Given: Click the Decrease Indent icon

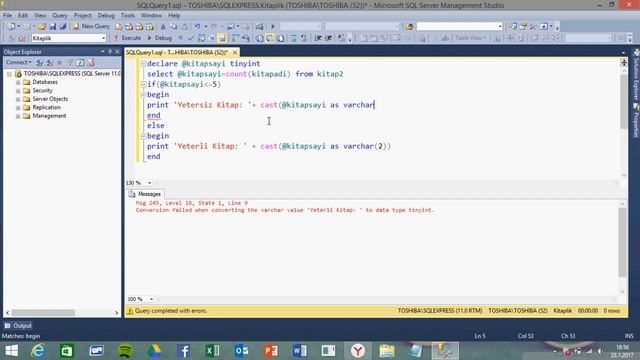Looking at the screenshot, I should click(318, 38).
